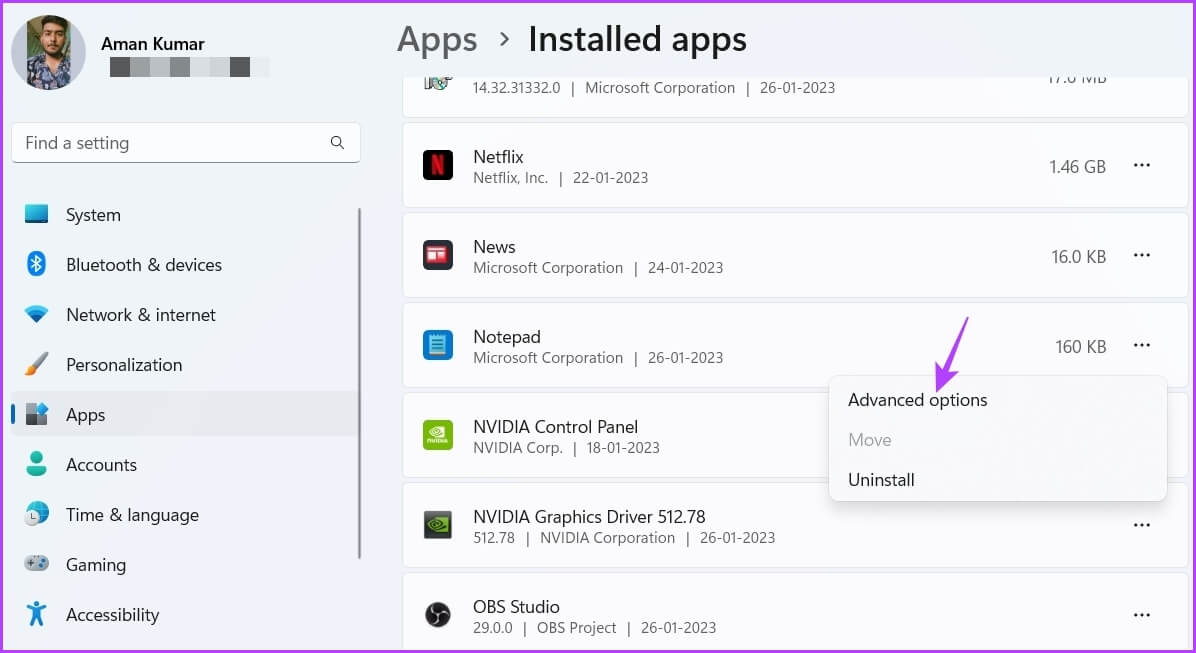Open Time & language settings
Viewport: 1196px width, 653px height.
point(185,515)
